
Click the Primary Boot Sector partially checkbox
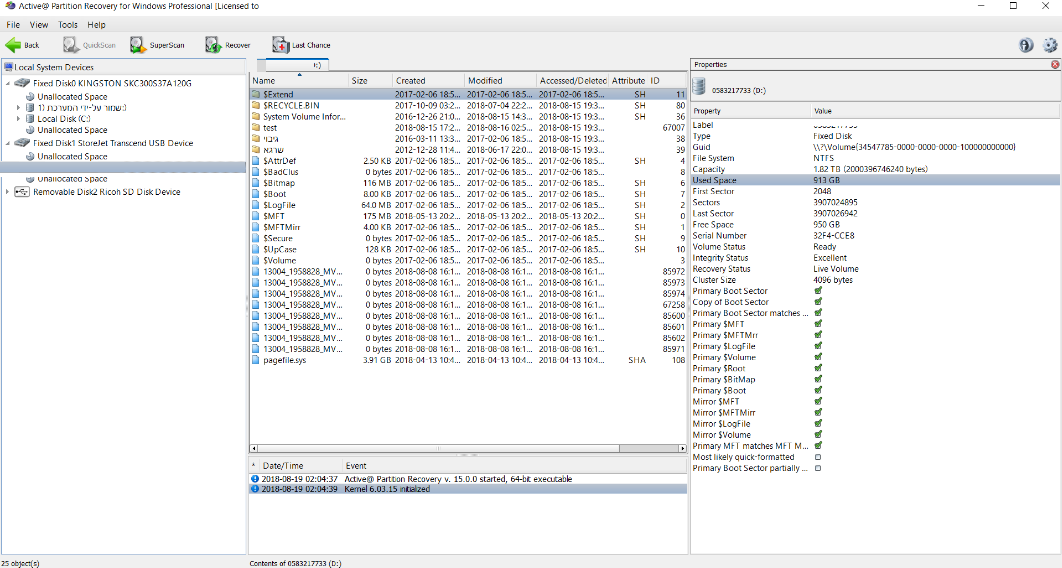coord(818,468)
